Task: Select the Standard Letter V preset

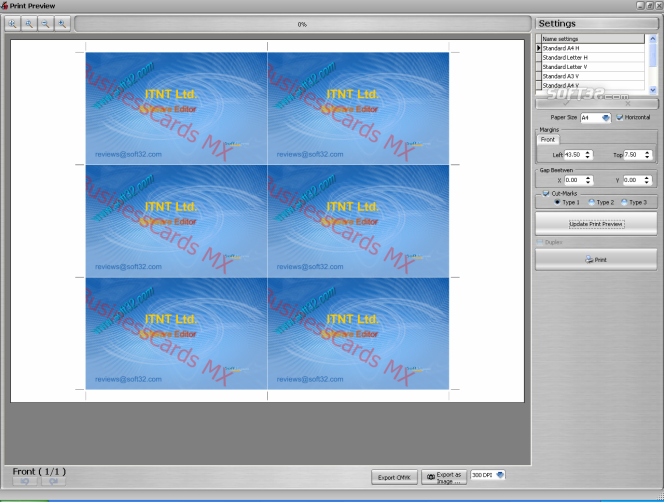Action: click(593, 67)
